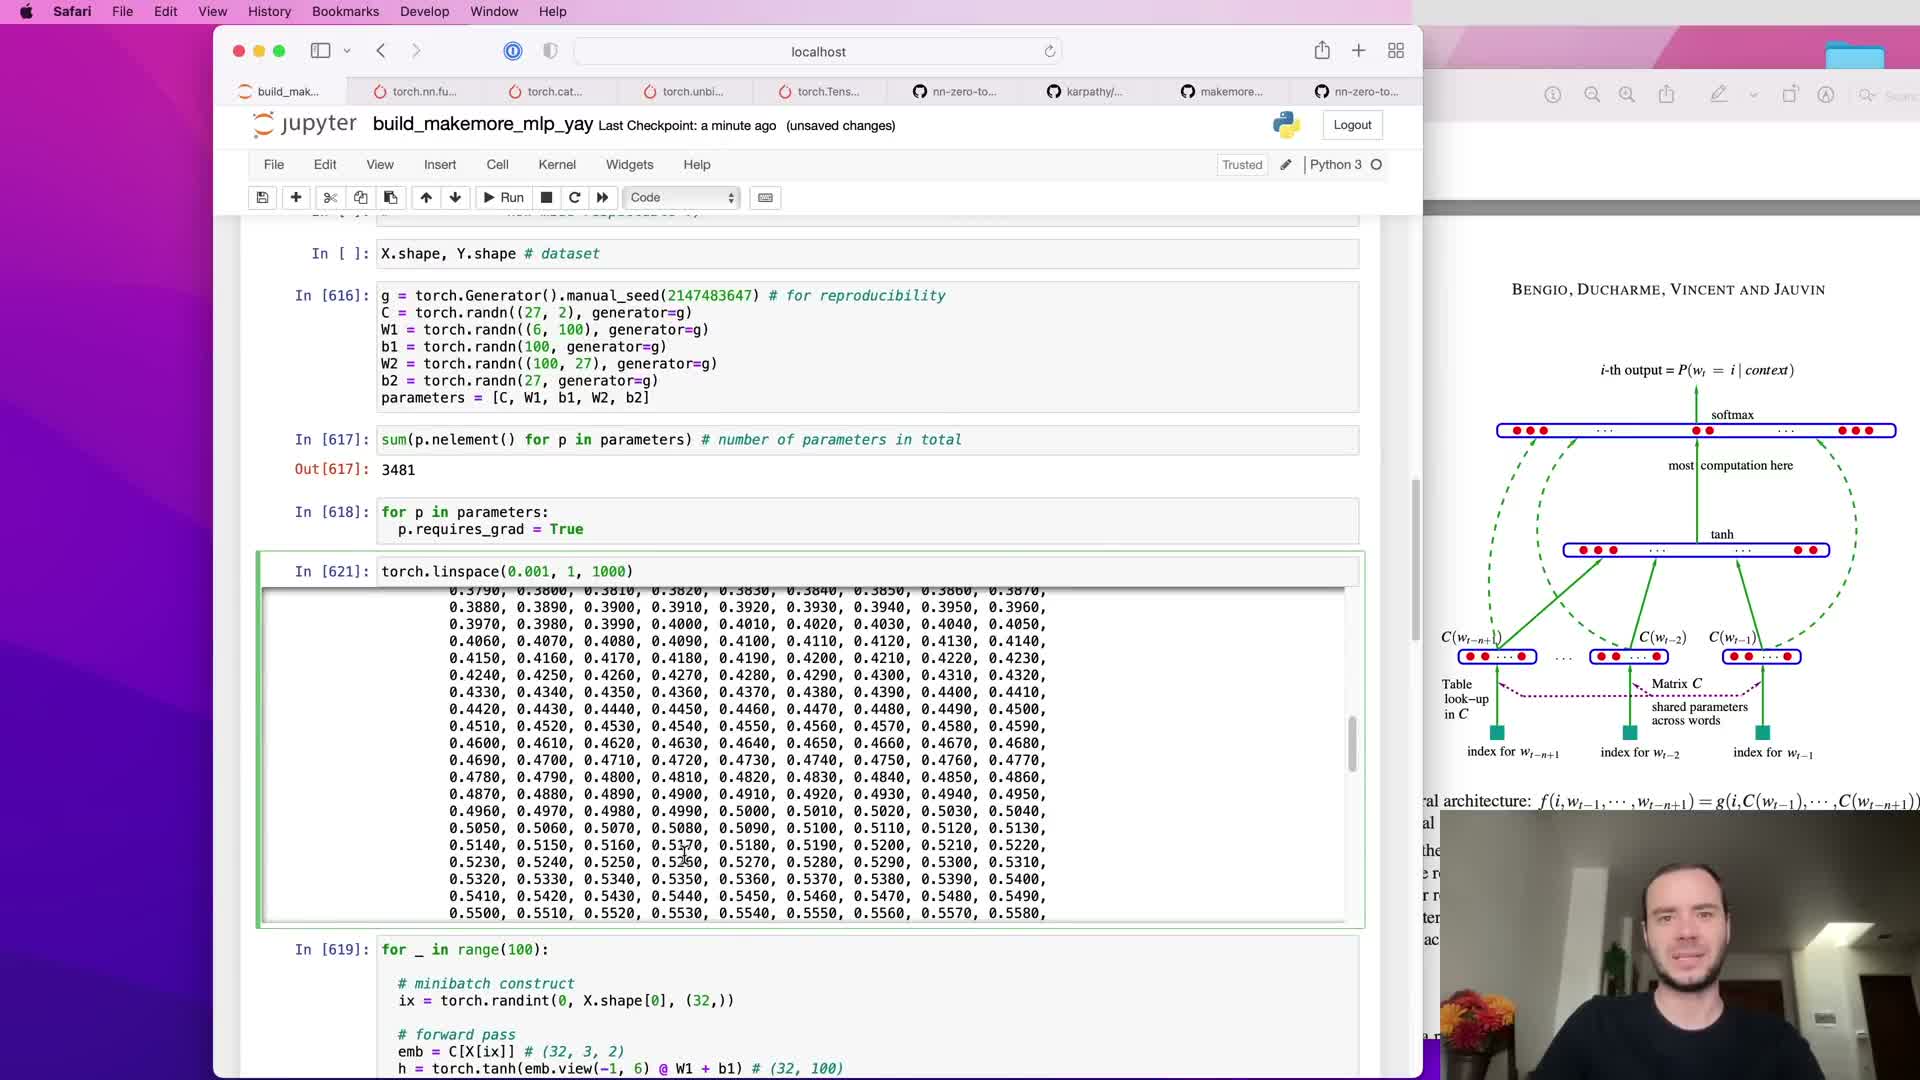Save notebook with the floppy disk icon
The image size is (1920, 1080).
click(x=262, y=197)
